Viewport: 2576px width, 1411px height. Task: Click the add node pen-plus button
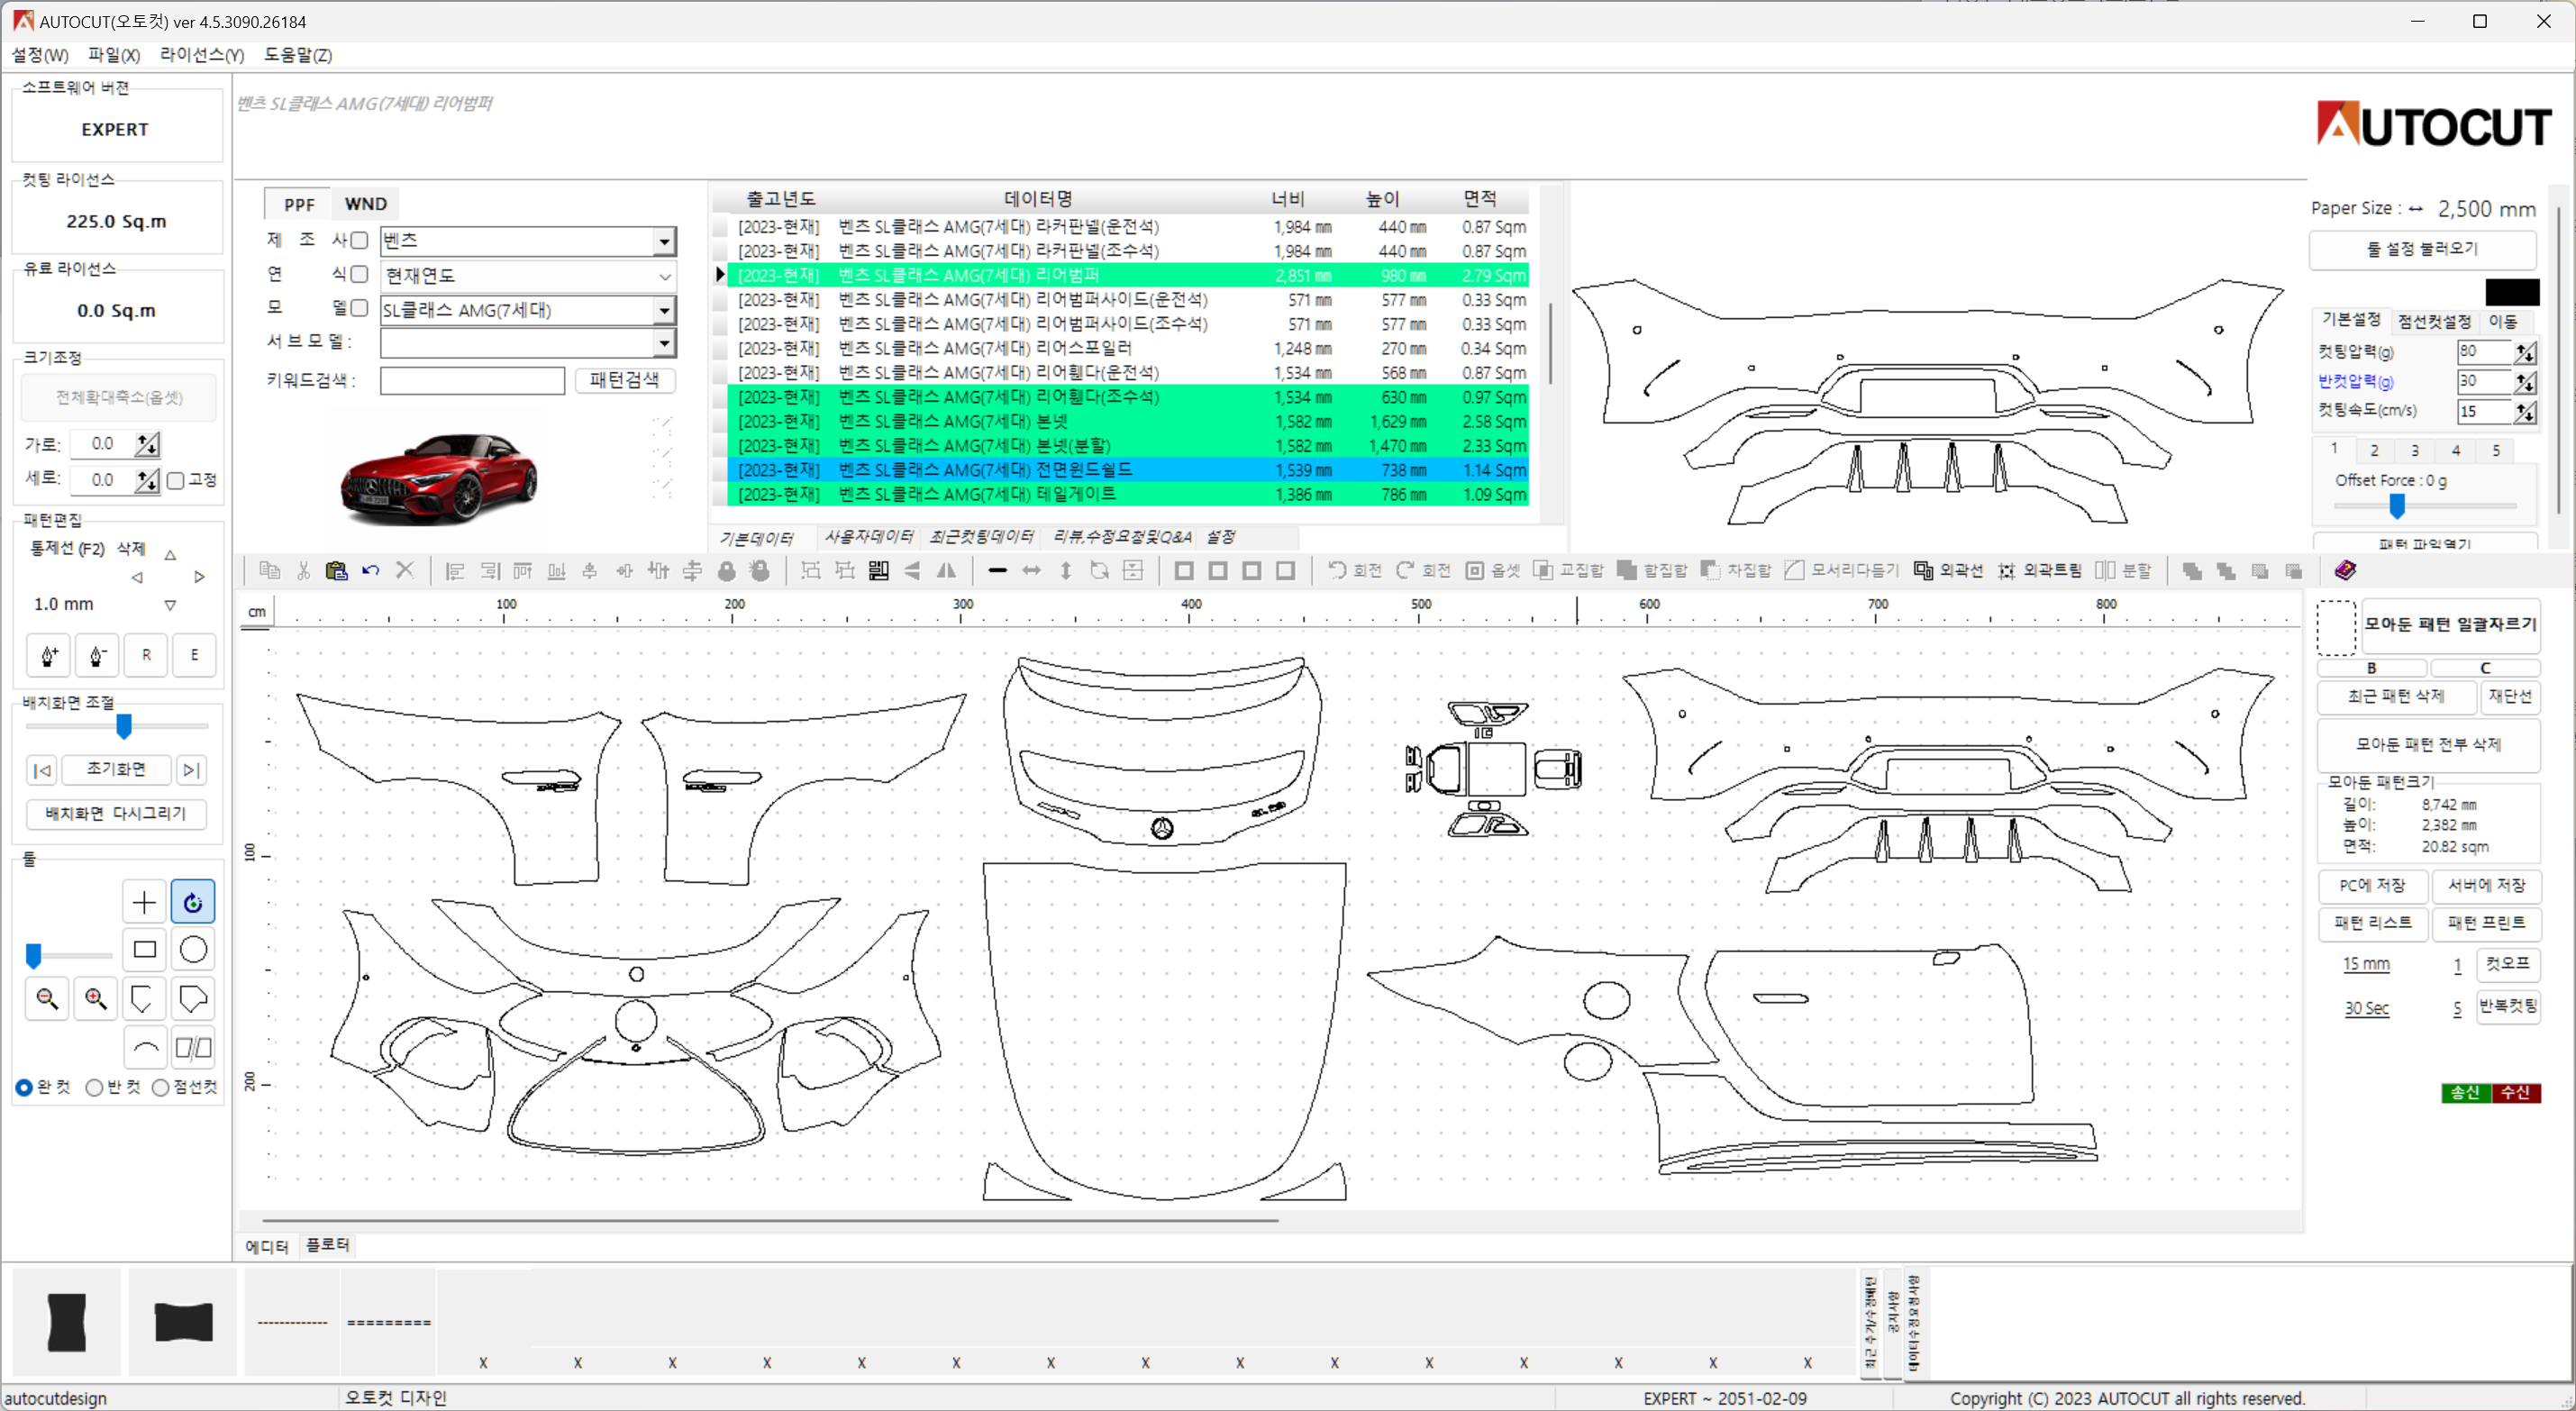[49, 656]
